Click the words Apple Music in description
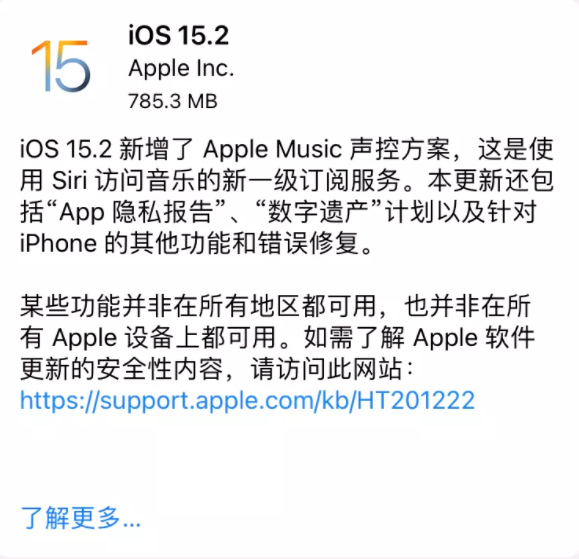 pyautogui.click(x=273, y=149)
